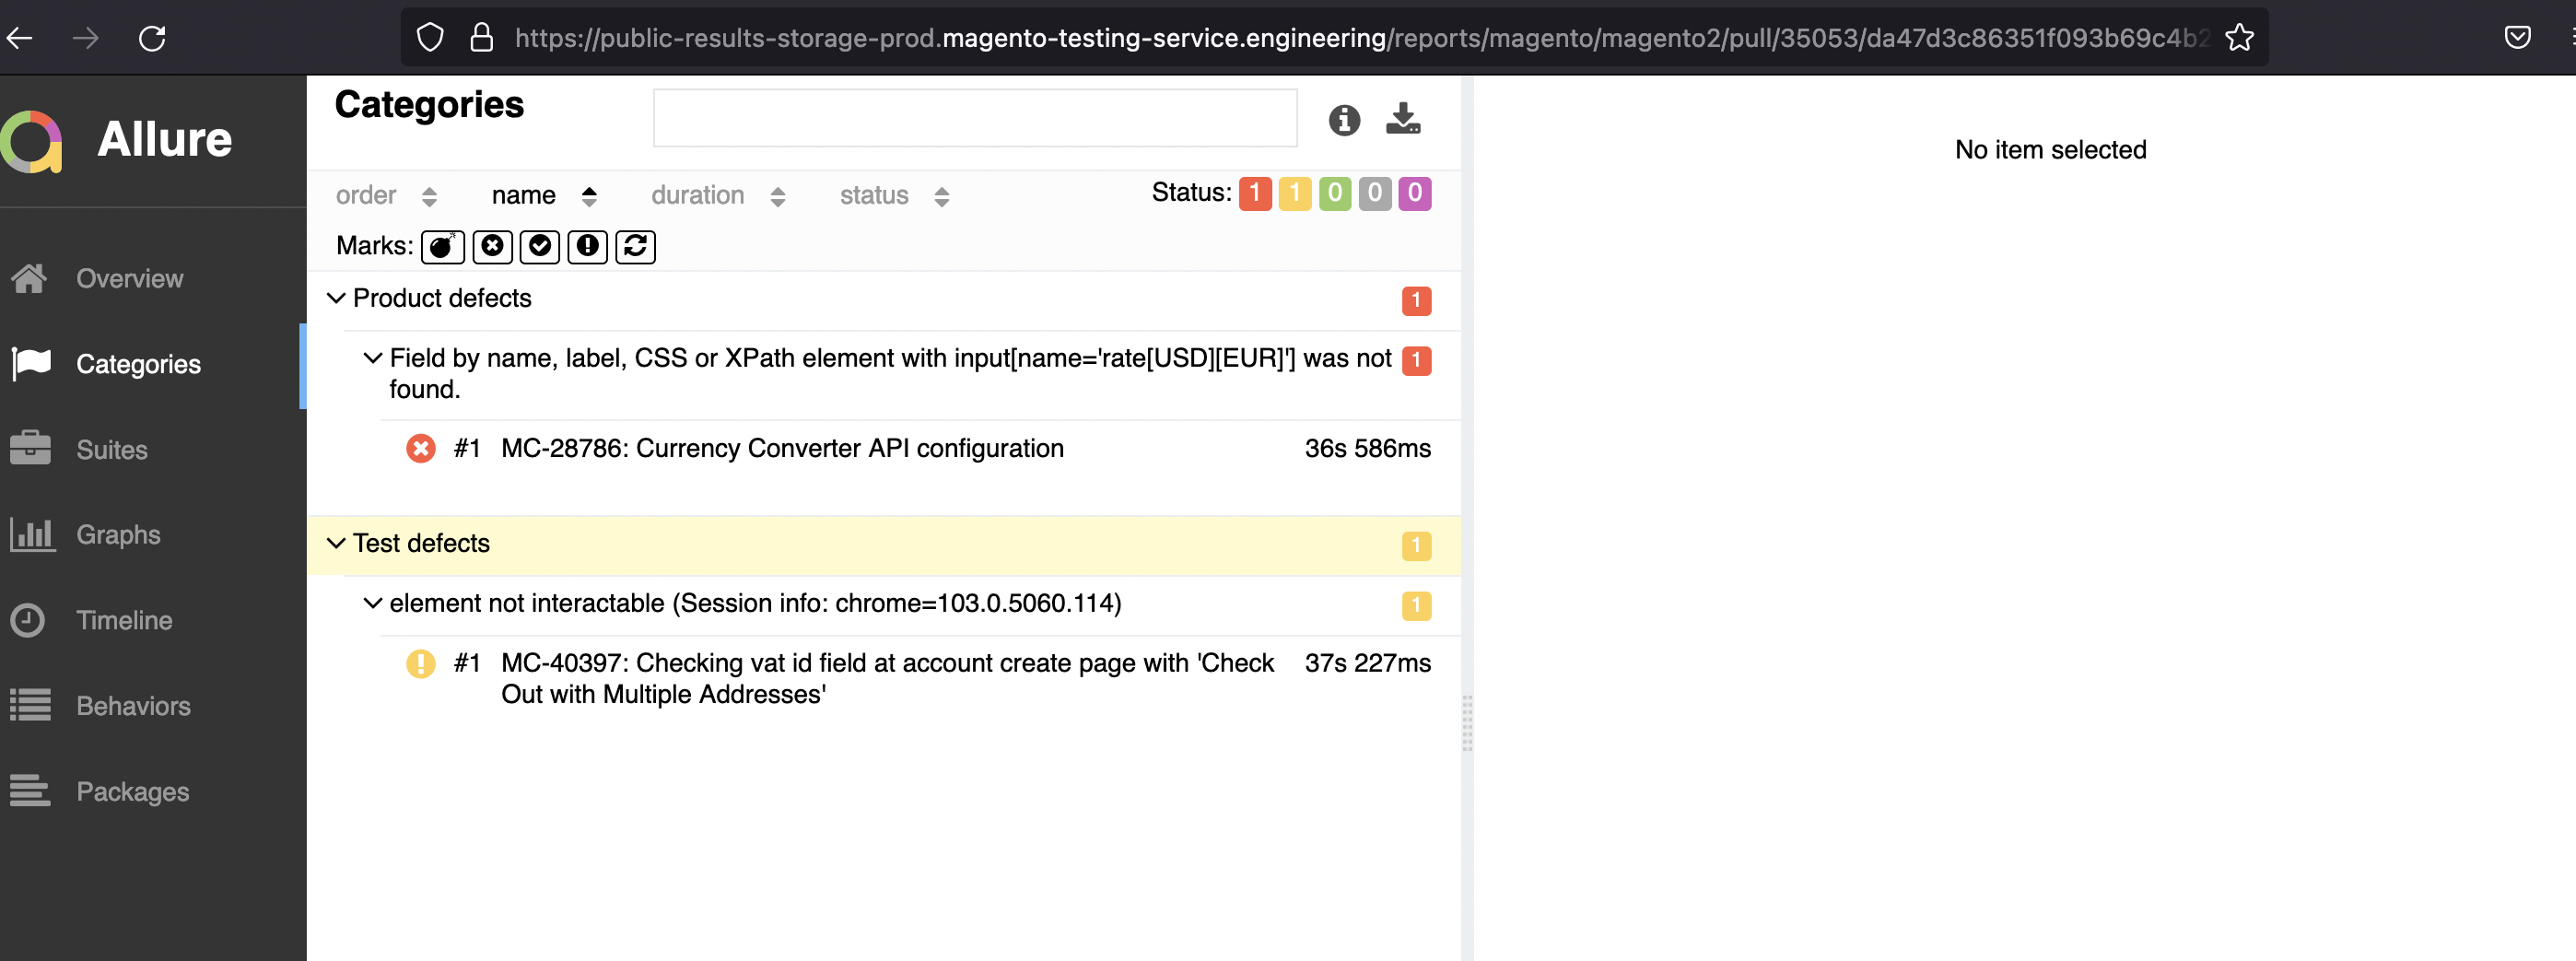Open the Categories section
This screenshot has width=2576, height=961.
click(153, 365)
